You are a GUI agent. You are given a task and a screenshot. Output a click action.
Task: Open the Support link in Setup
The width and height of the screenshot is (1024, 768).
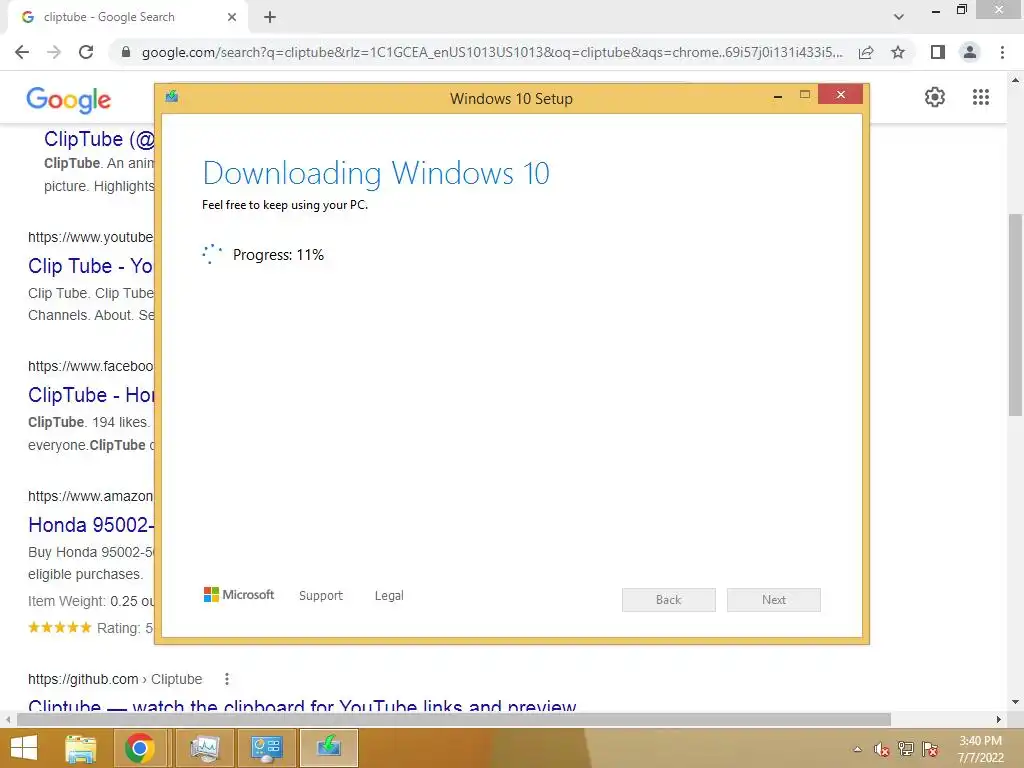tap(321, 596)
